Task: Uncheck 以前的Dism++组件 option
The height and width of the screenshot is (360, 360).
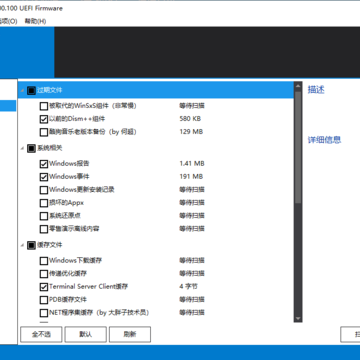Action: pyautogui.click(x=44, y=119)
